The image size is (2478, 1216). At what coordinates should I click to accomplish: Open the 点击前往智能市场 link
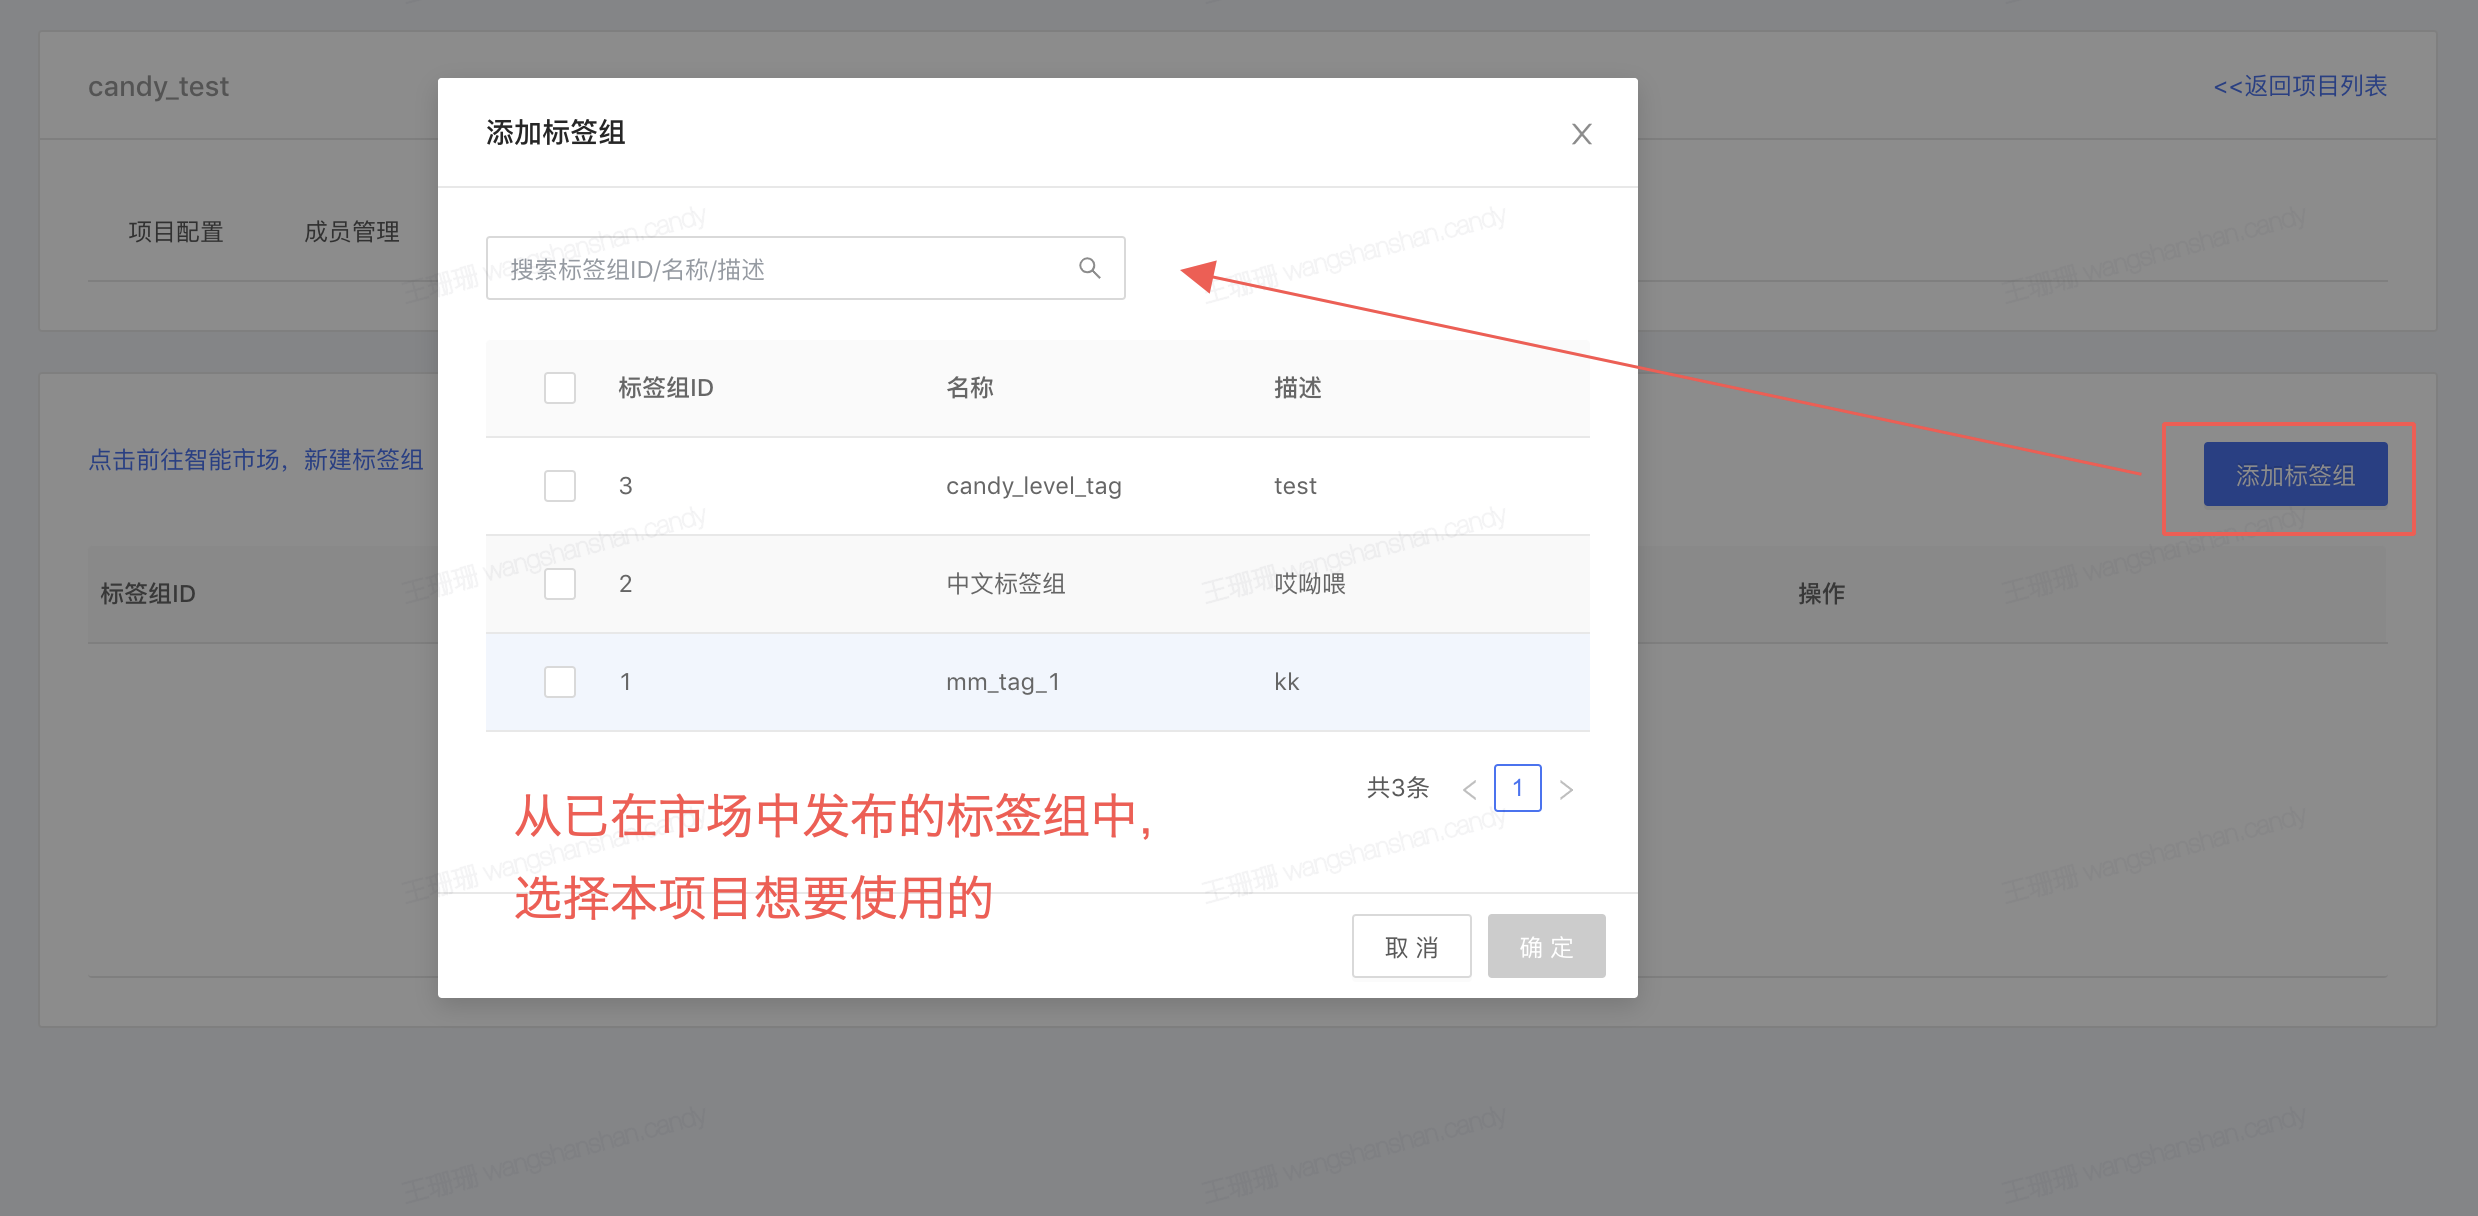coord(256,460)
